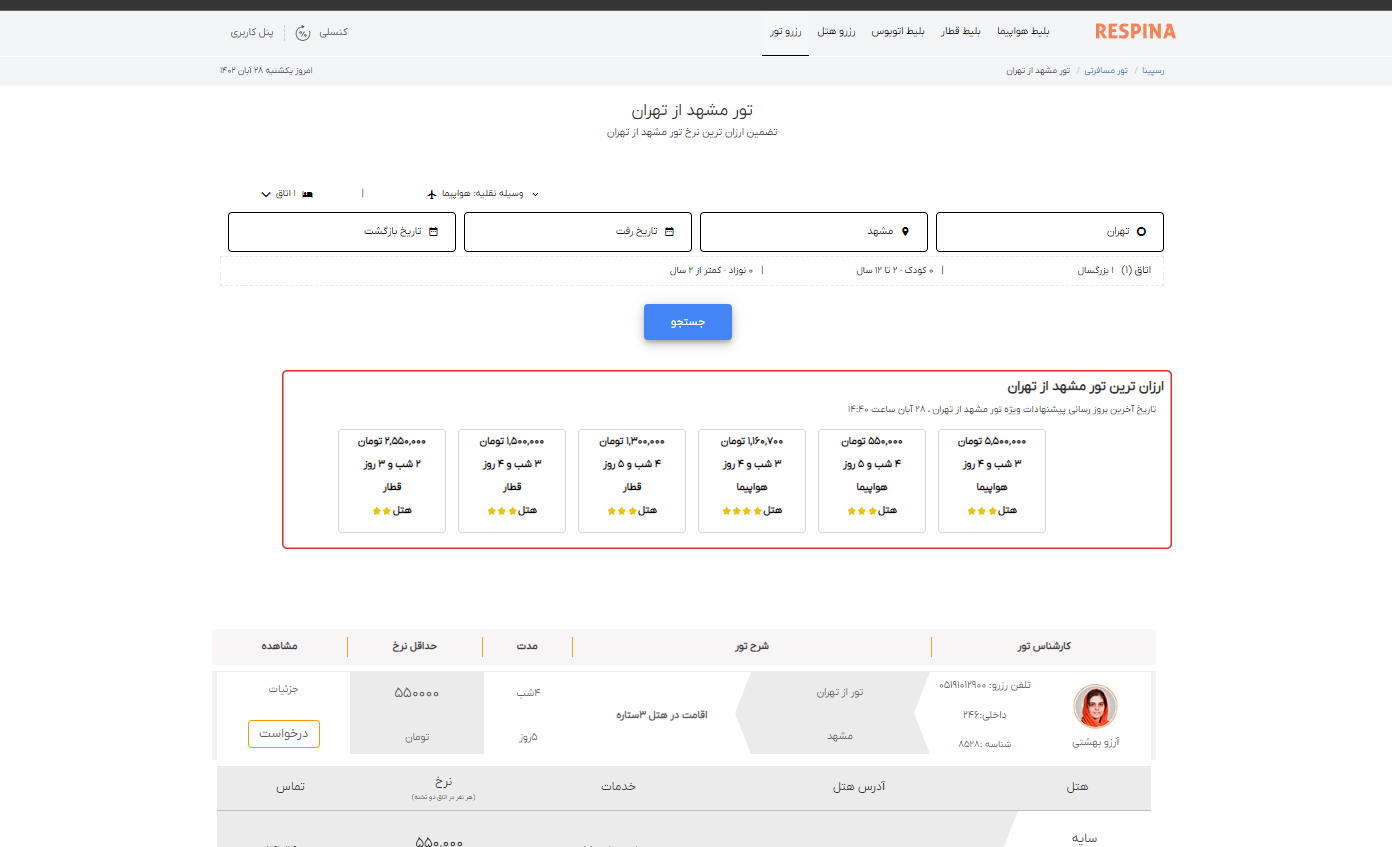Click the percent cancellation icon next to کنسلی
This screenshot has width=1392, height=847.
click(303, 32)
